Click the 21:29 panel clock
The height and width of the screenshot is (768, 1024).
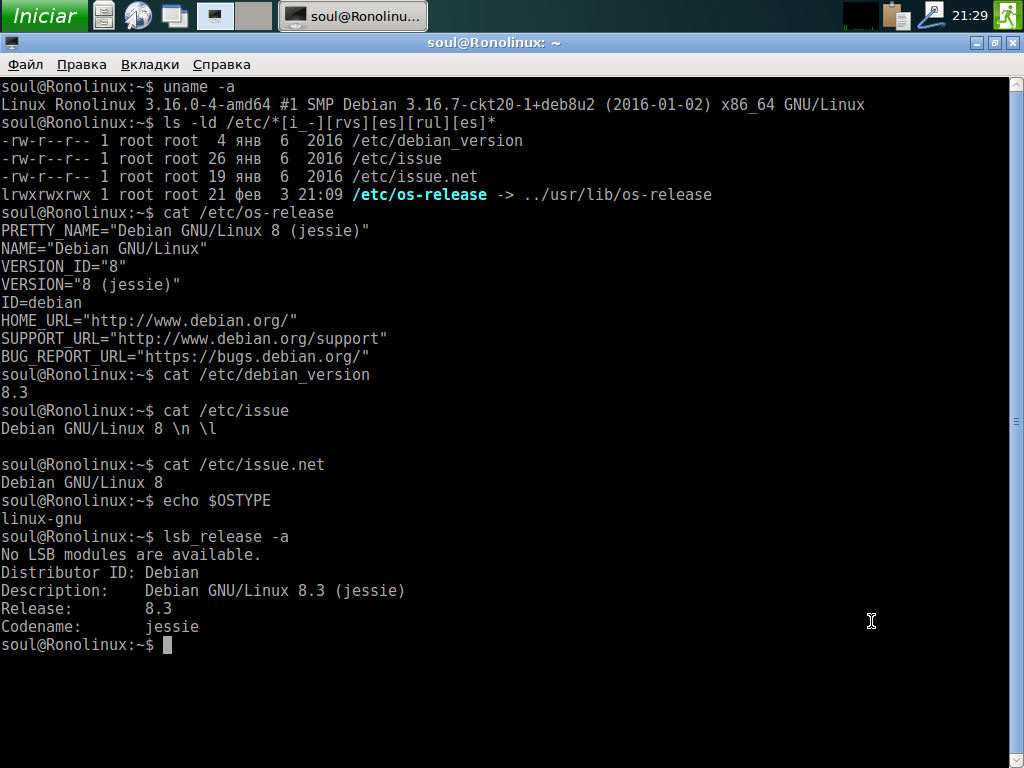click(970, 16)
